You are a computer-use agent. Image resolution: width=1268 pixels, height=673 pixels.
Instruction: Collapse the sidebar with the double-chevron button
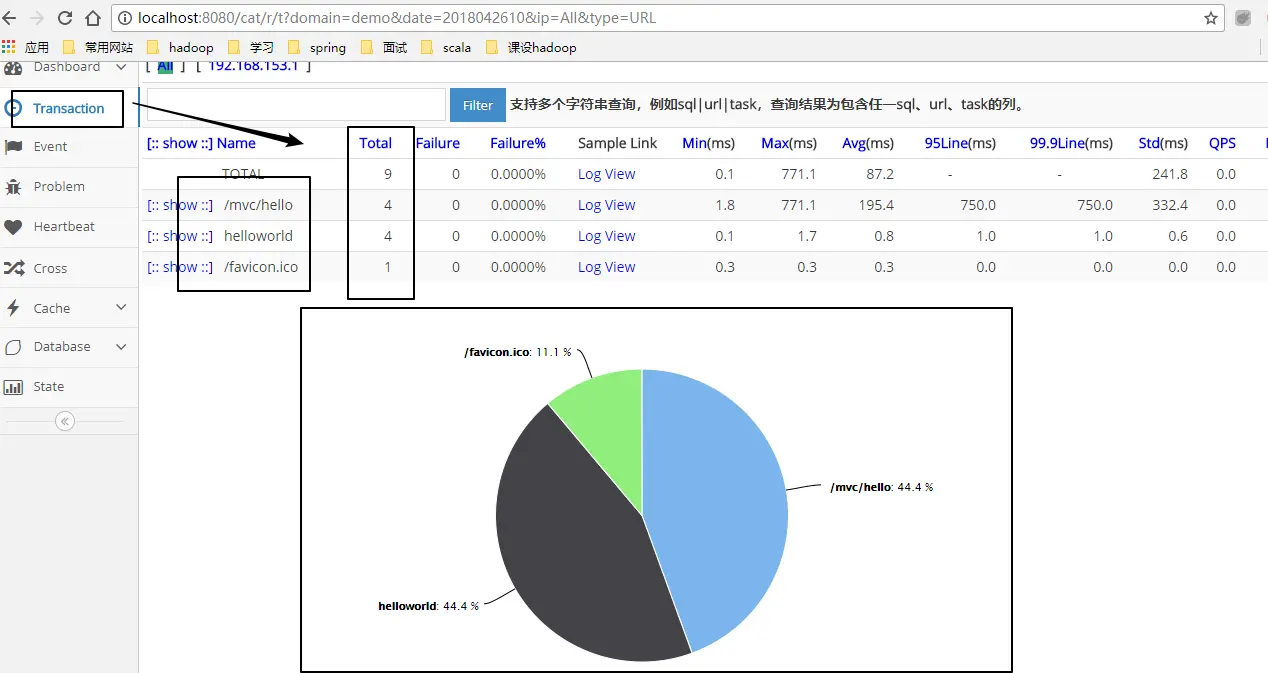[65, 421]
